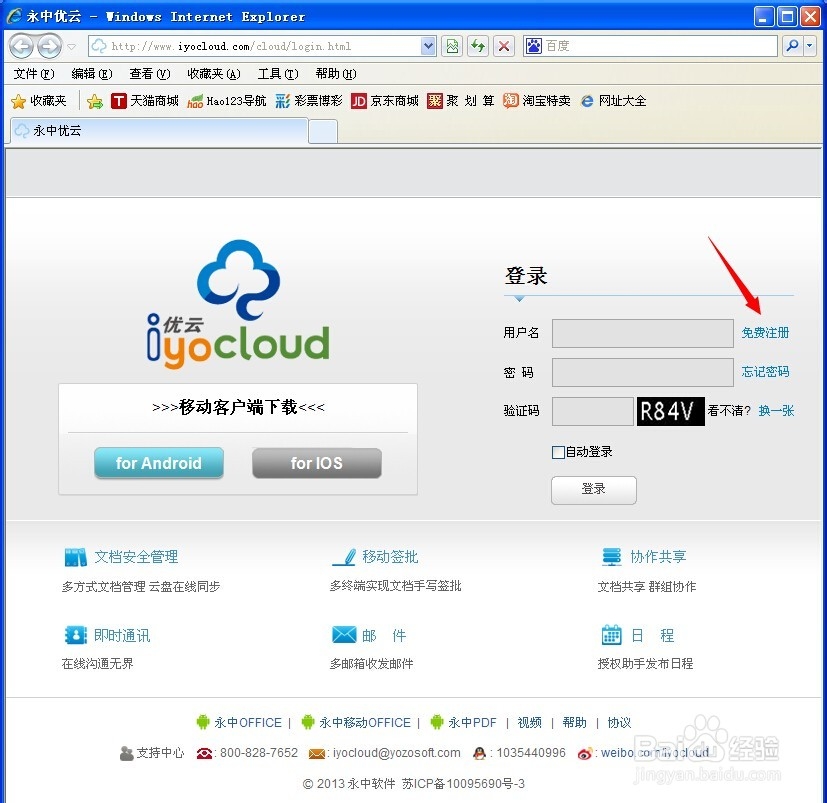Open the 淘宝特卖 bookmark
This screenshot has height=803, width=827.
pos(536,101)
